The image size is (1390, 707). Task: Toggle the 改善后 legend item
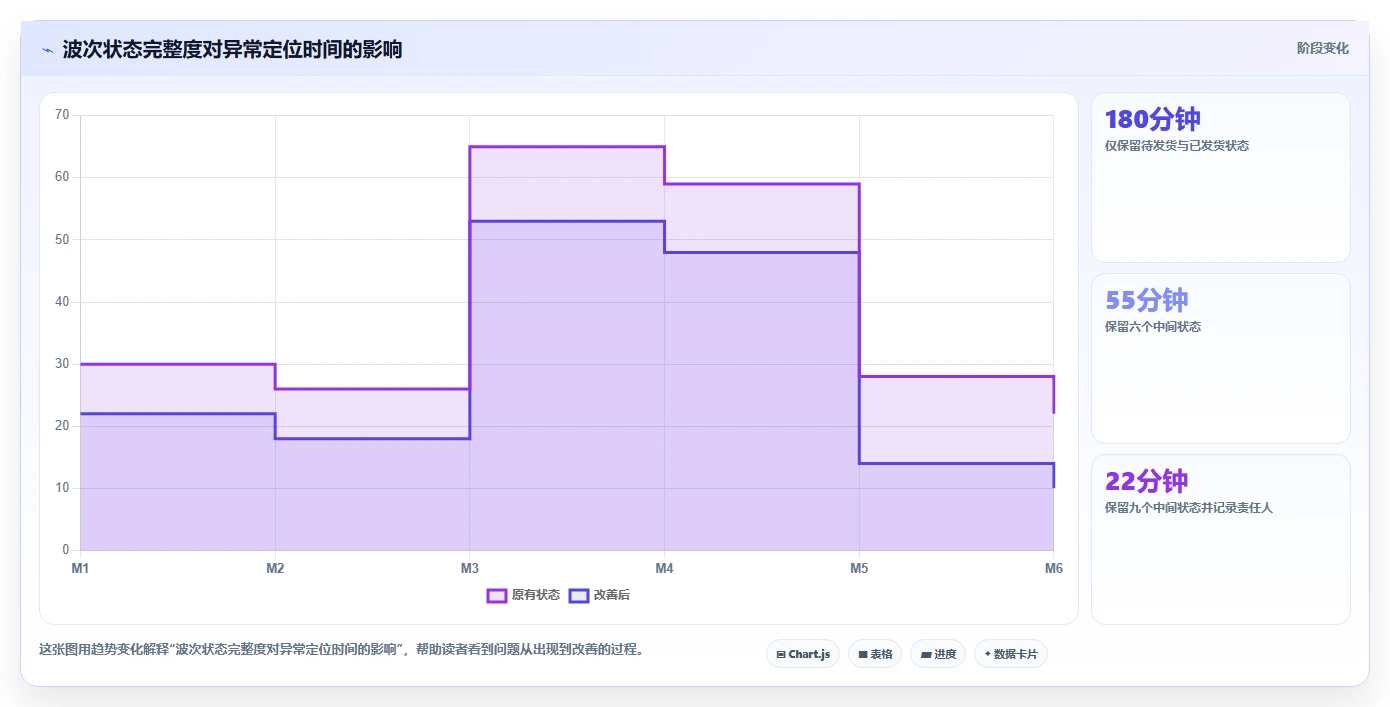tap(600, 595)
